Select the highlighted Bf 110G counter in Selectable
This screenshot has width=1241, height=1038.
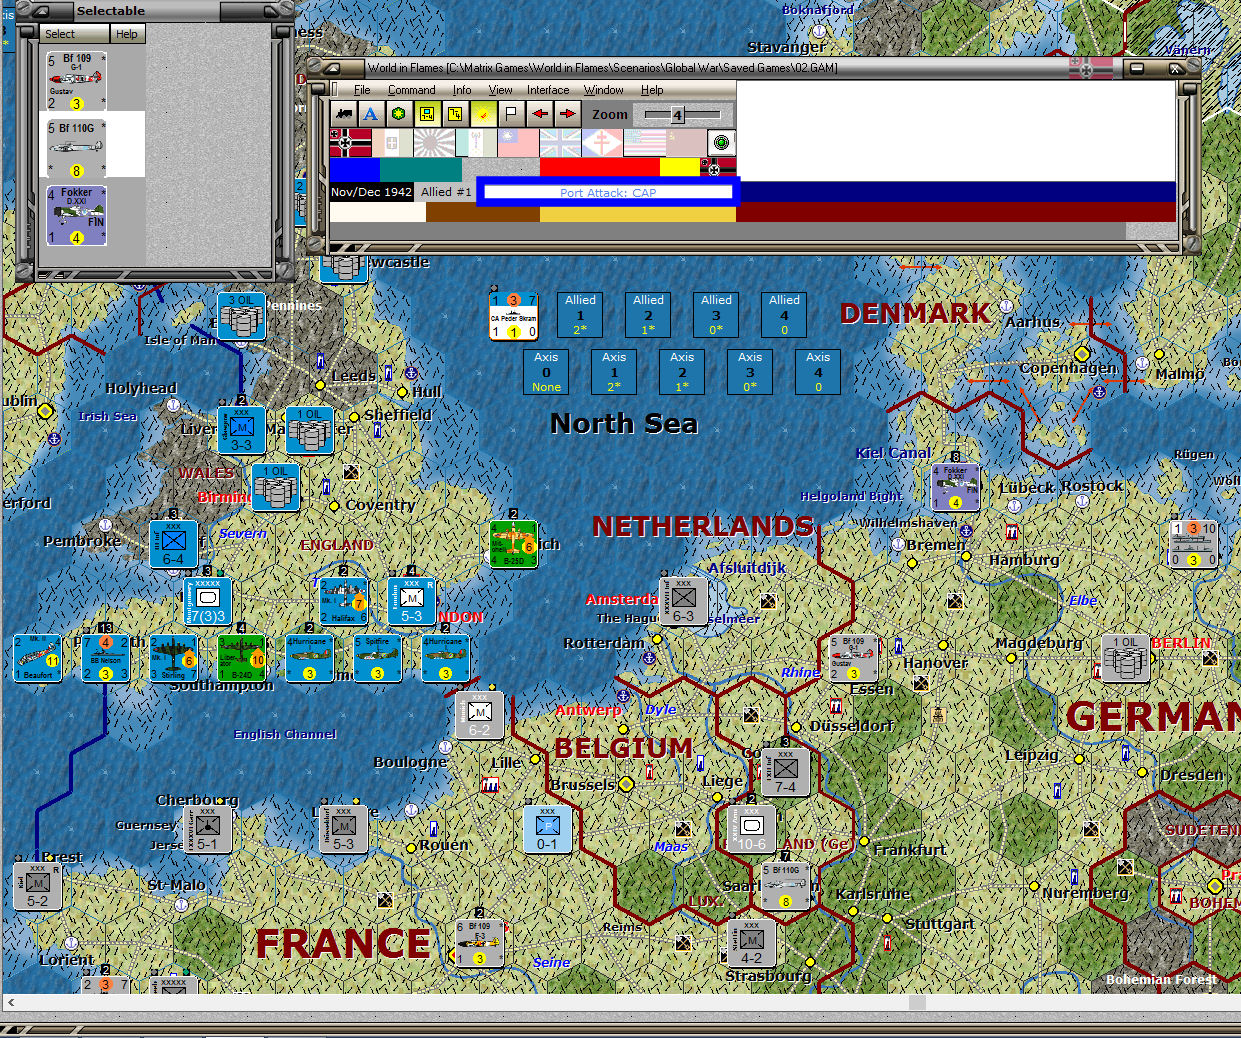tap(76, 148)
